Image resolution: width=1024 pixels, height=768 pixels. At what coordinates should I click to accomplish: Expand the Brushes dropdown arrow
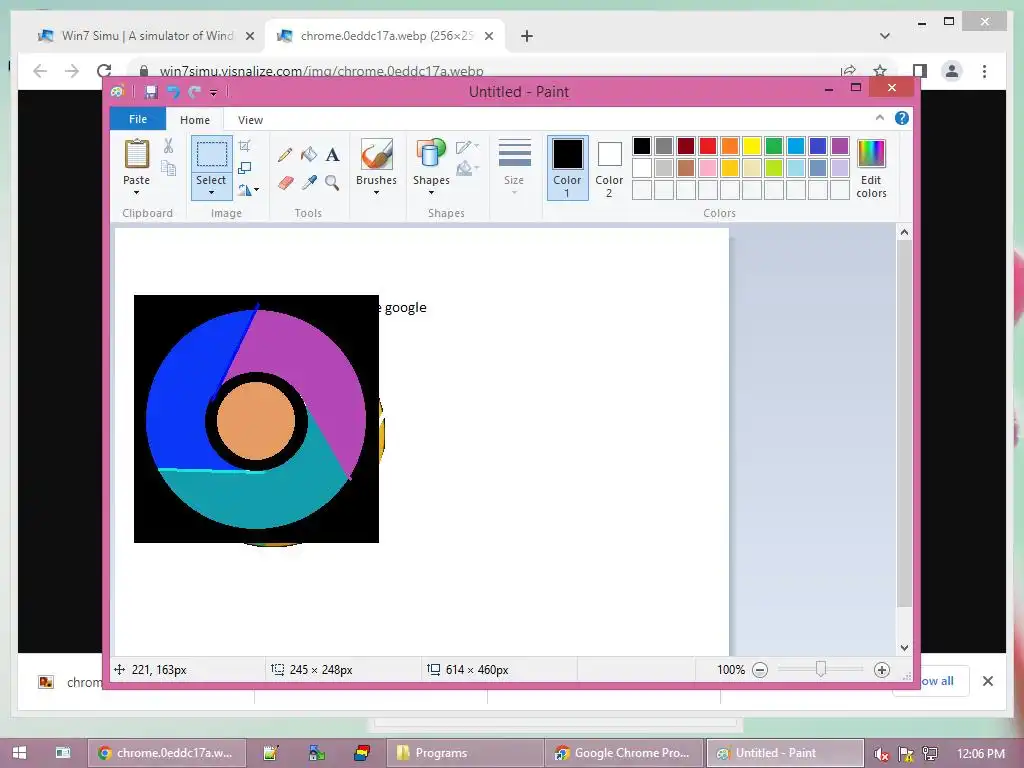376,193
